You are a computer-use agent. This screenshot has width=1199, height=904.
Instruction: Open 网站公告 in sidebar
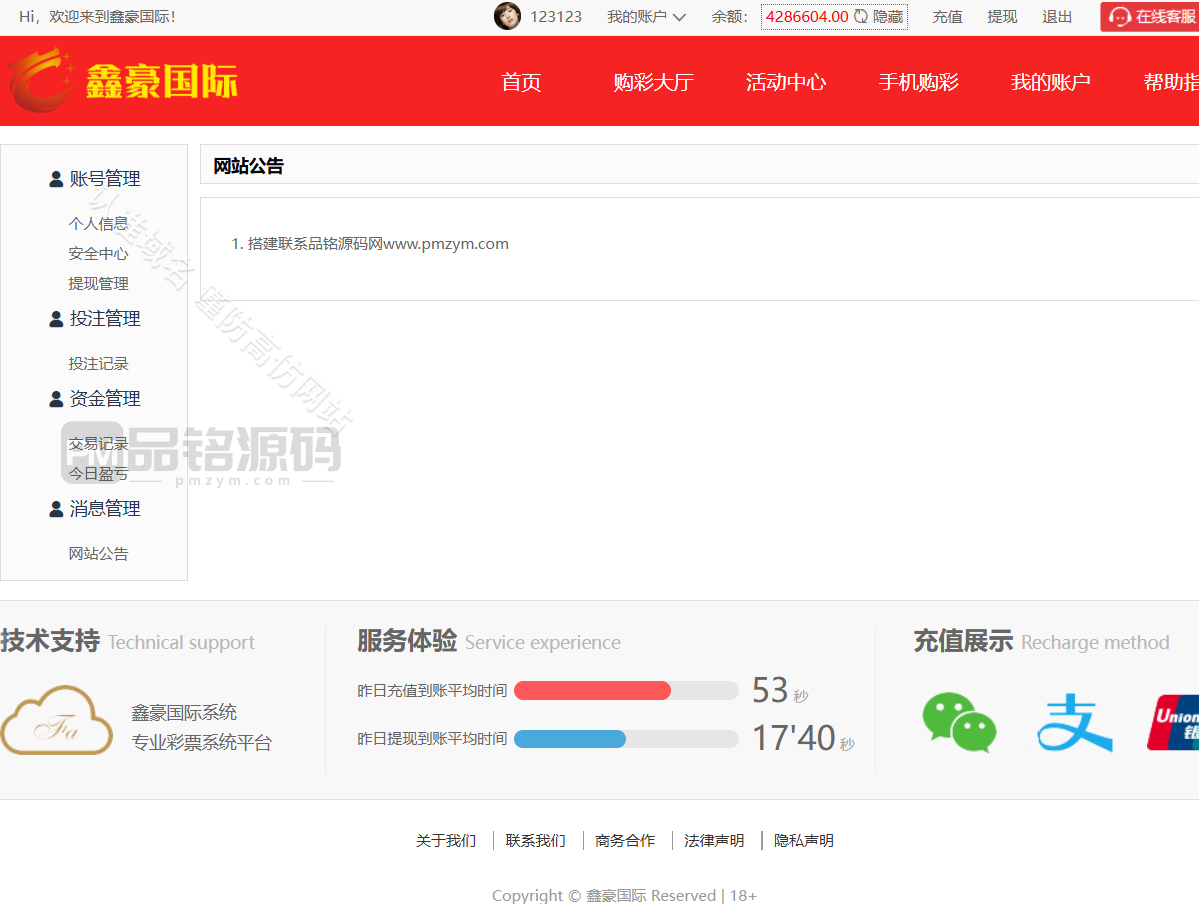click(x=98, y=553)
